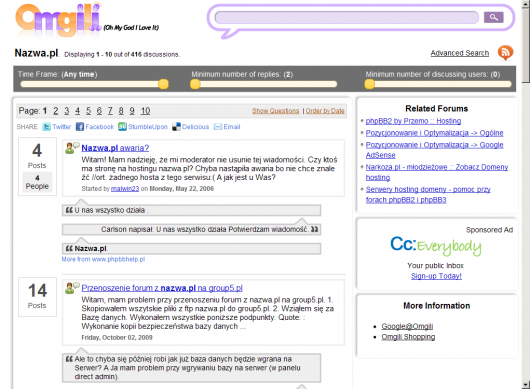Click Sign-up Today! link

click(436, 276)
